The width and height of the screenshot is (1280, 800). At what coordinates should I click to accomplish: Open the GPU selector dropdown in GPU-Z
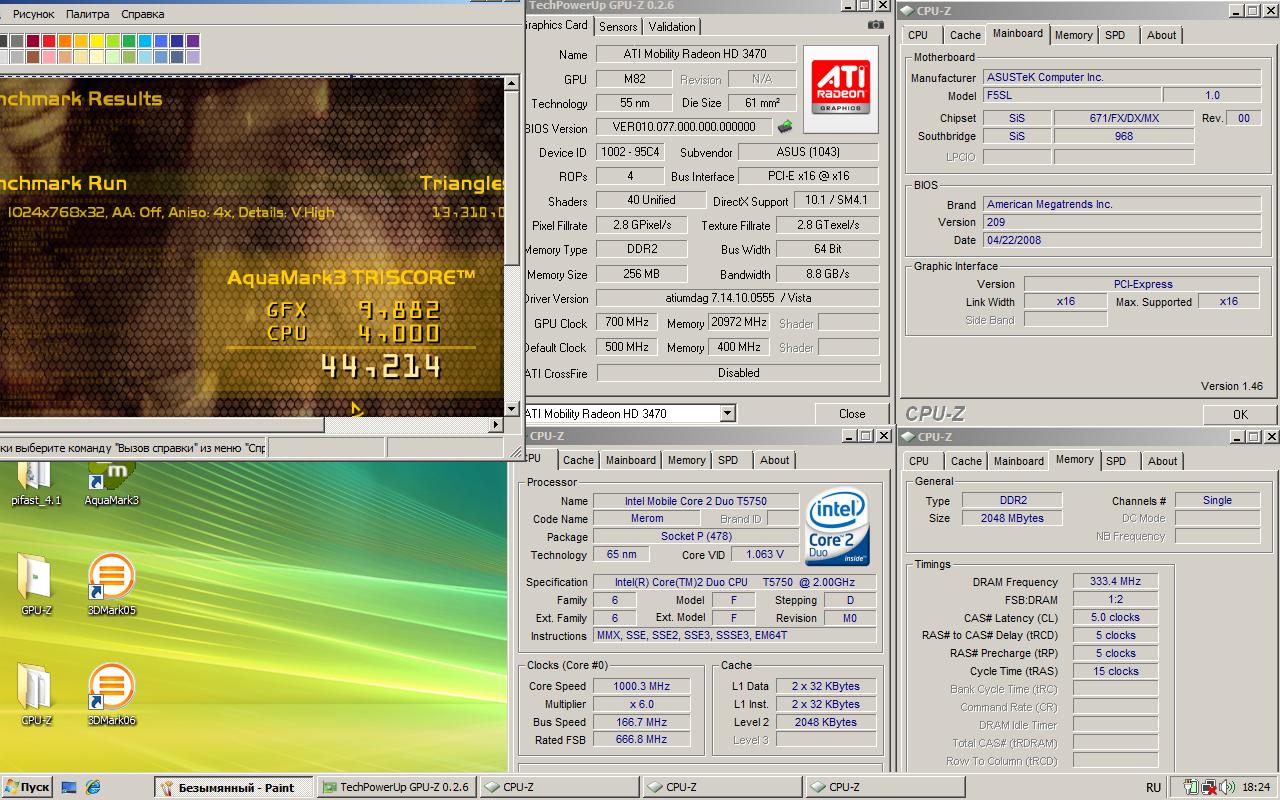tap(727, 413)
